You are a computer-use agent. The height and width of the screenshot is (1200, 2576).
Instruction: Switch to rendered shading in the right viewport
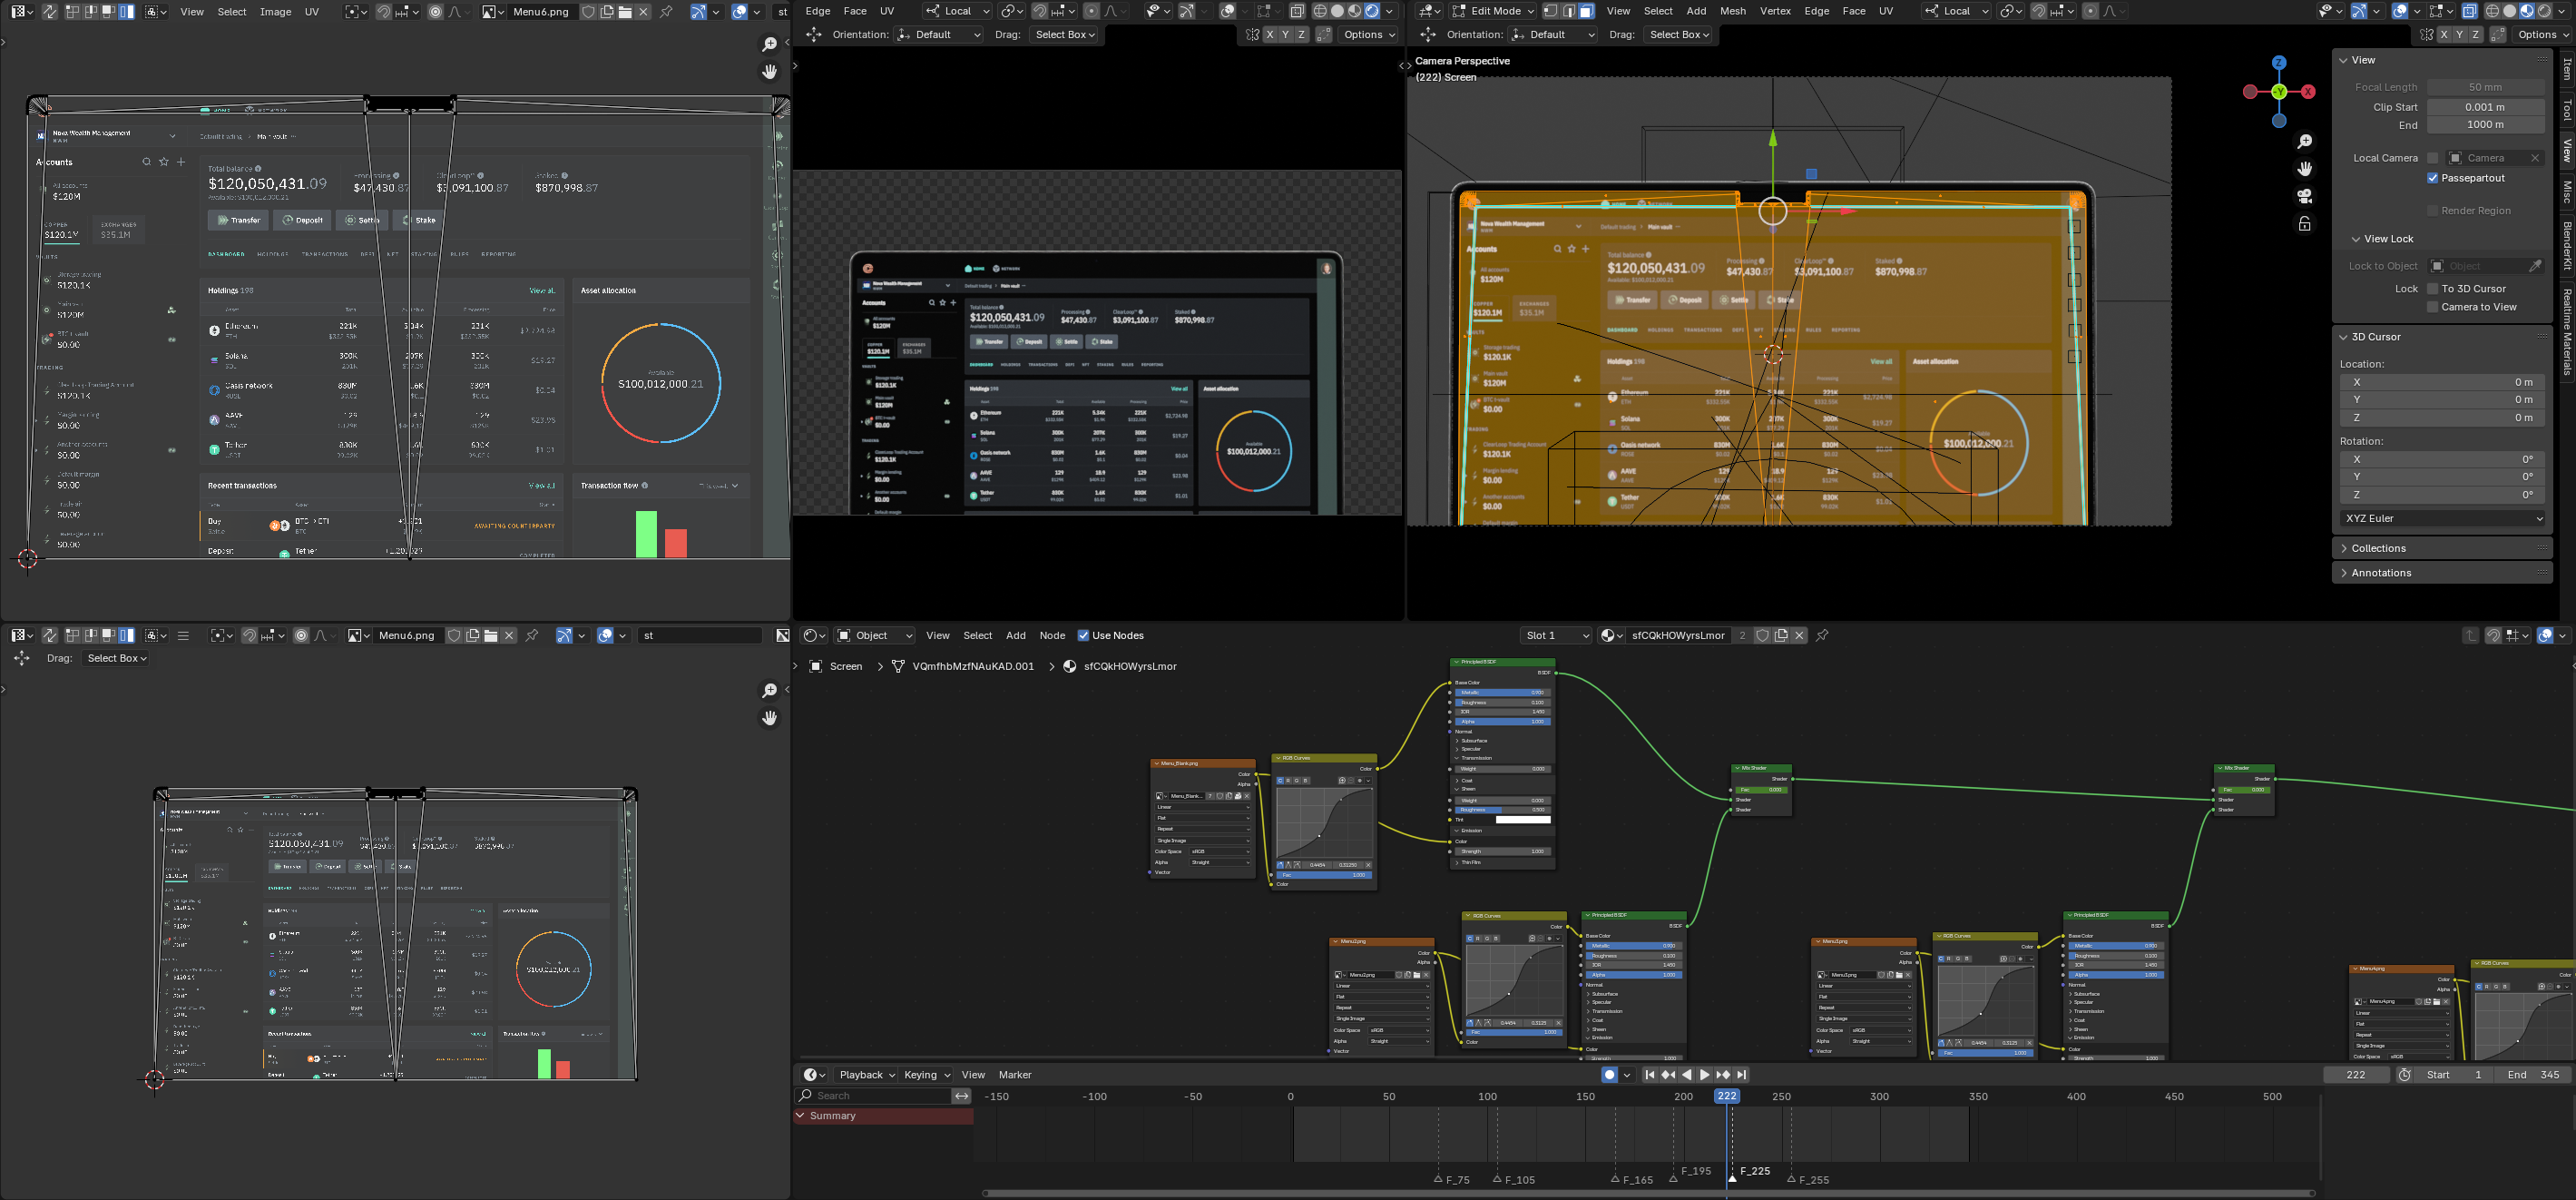[x=2546, y=11]
